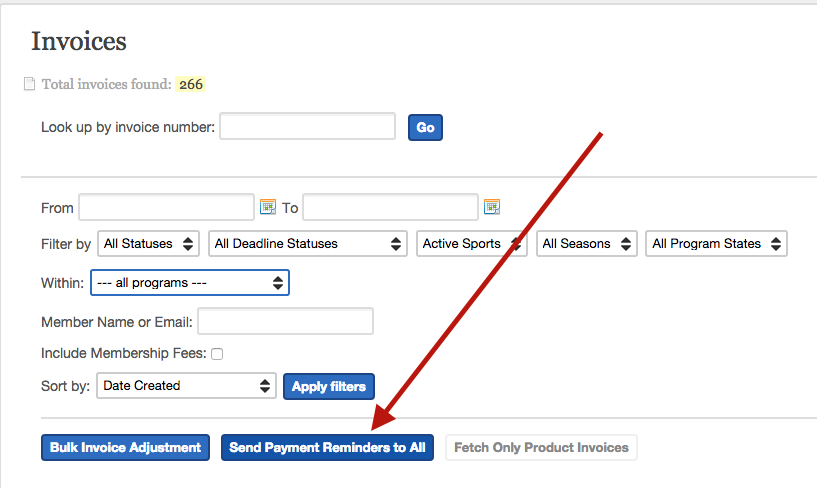Open the All Statuses dropdown

(x=148, y=244)
